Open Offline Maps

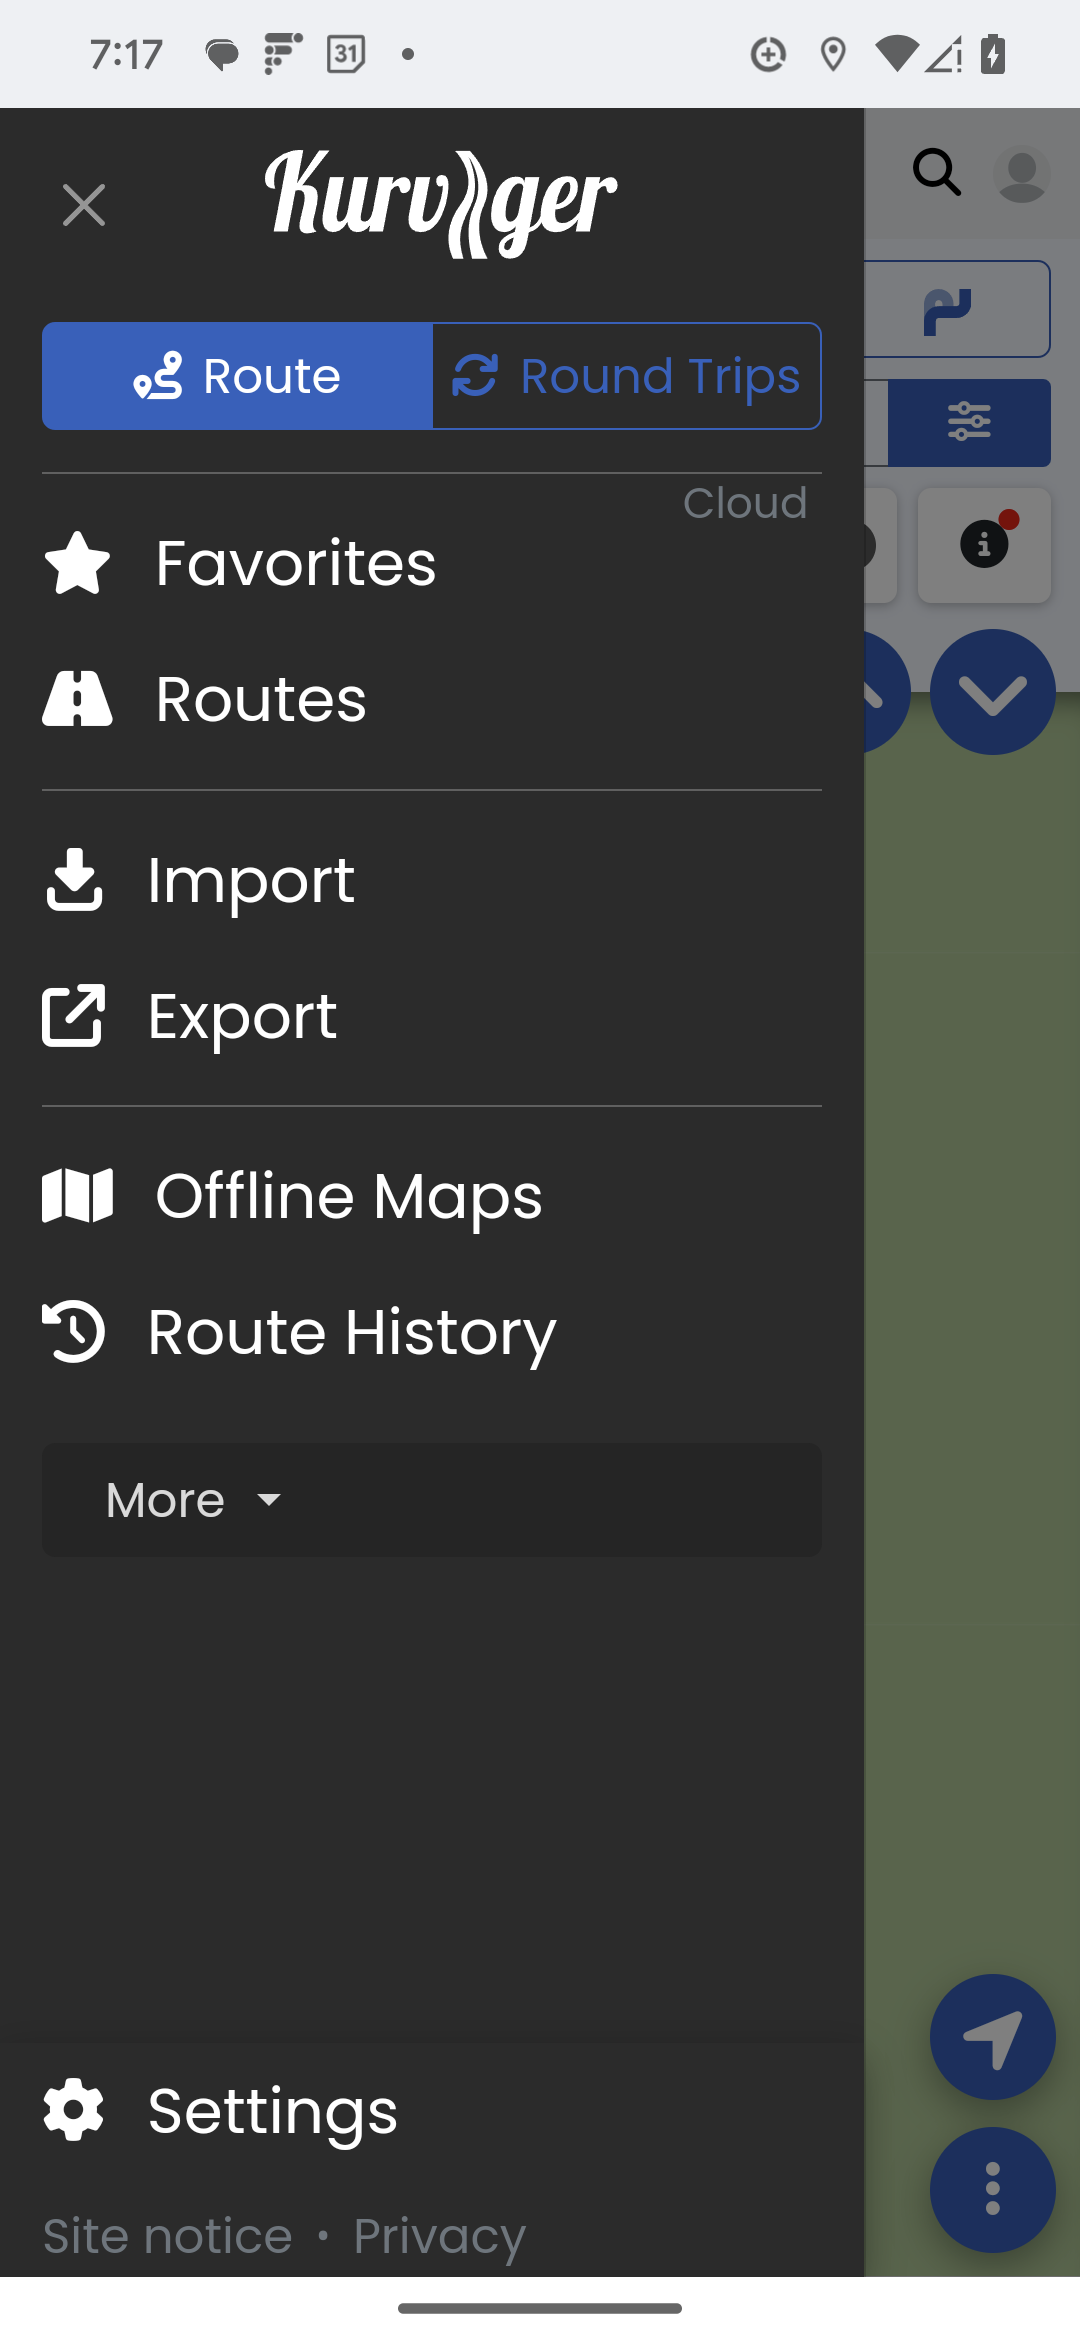pyautogui.click(x=348, y=1196)
